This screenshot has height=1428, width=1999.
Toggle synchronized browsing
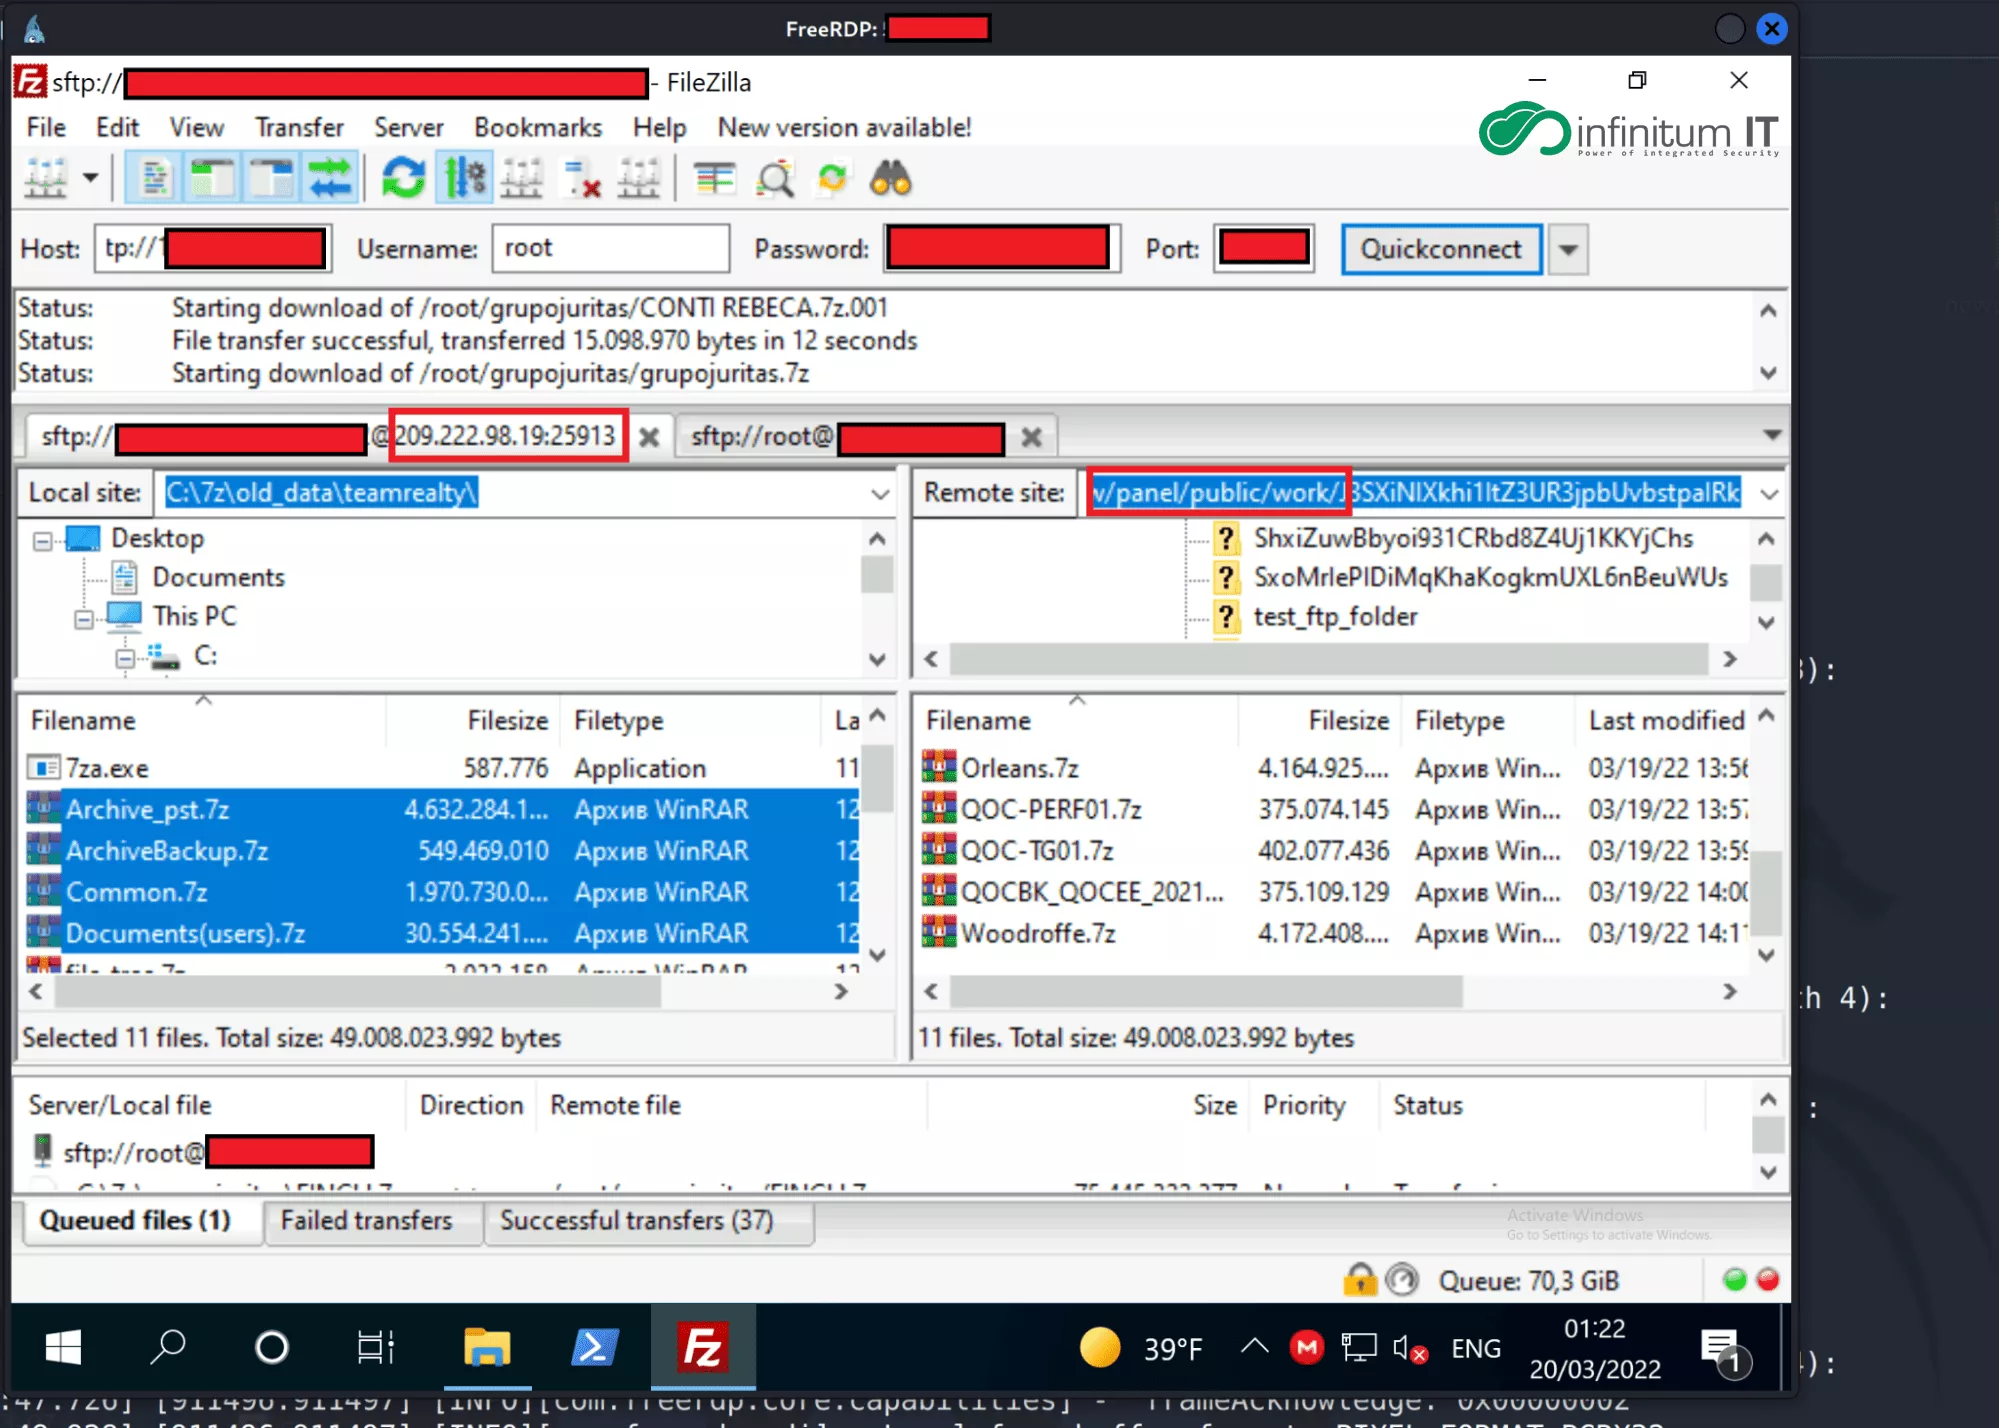(x=832, y=180)
